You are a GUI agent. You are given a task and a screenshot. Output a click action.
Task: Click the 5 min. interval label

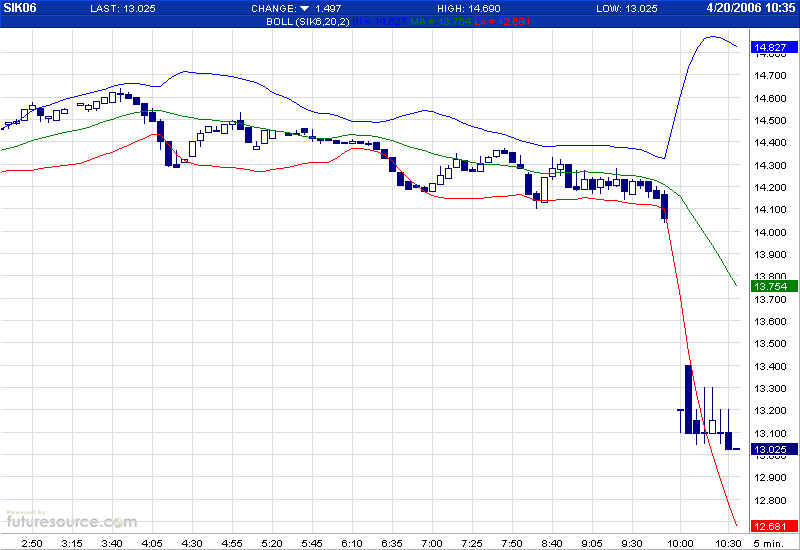pos(773,541)
